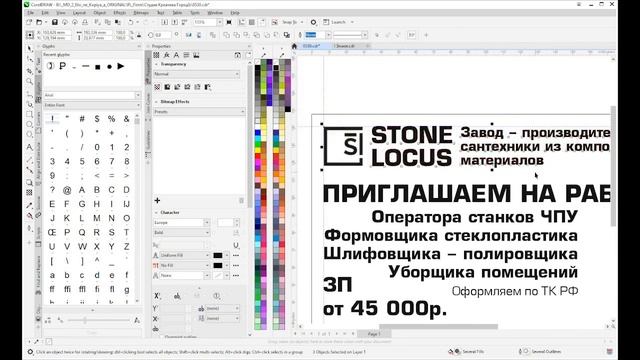Open the Object menu
640x360 pixels.
[100, 13]
